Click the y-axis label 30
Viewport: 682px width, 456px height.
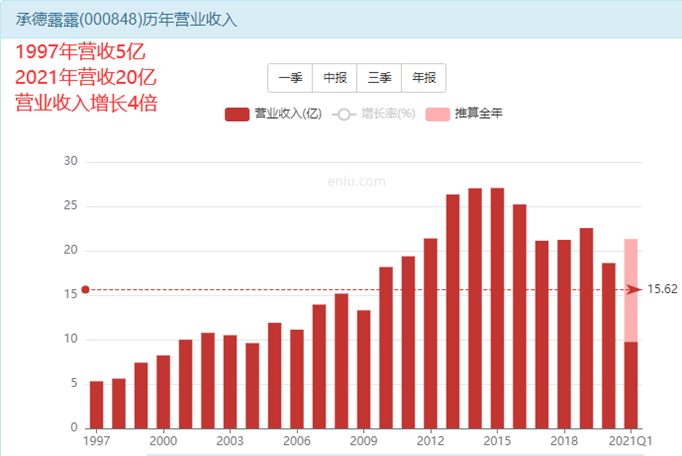[x=70, y=161]
